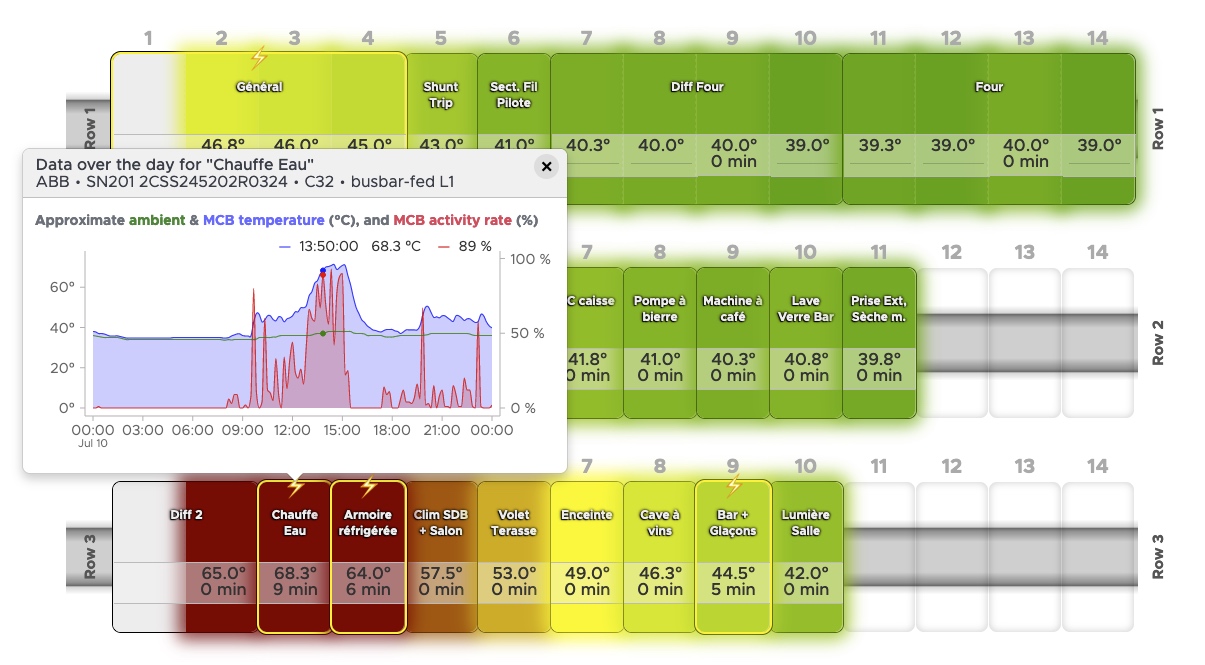This screenshot has width=1205, height=665.
Task: Select the Pompe à bierre breaker
Action: [660, 330]
